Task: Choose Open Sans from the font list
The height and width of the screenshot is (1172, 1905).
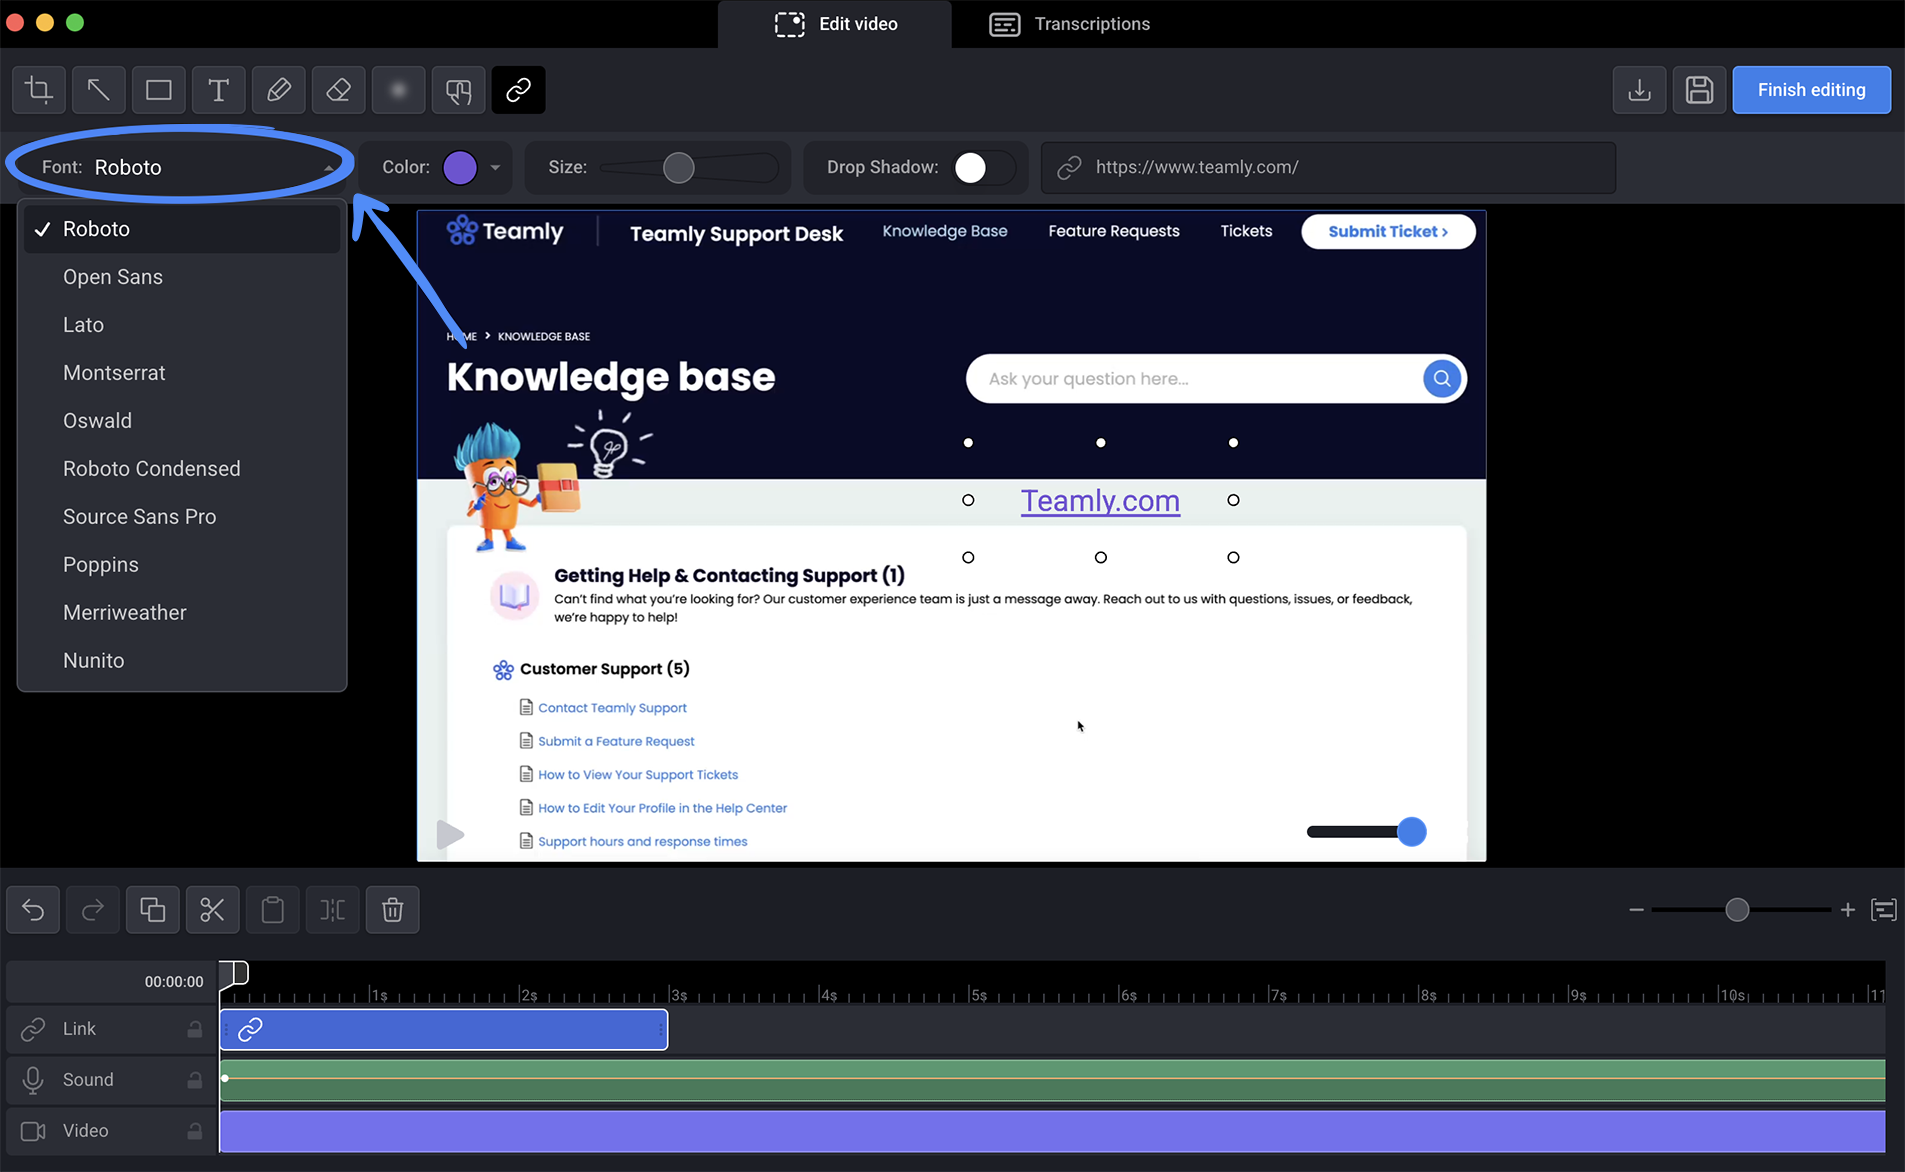Action: click(182, 277)
